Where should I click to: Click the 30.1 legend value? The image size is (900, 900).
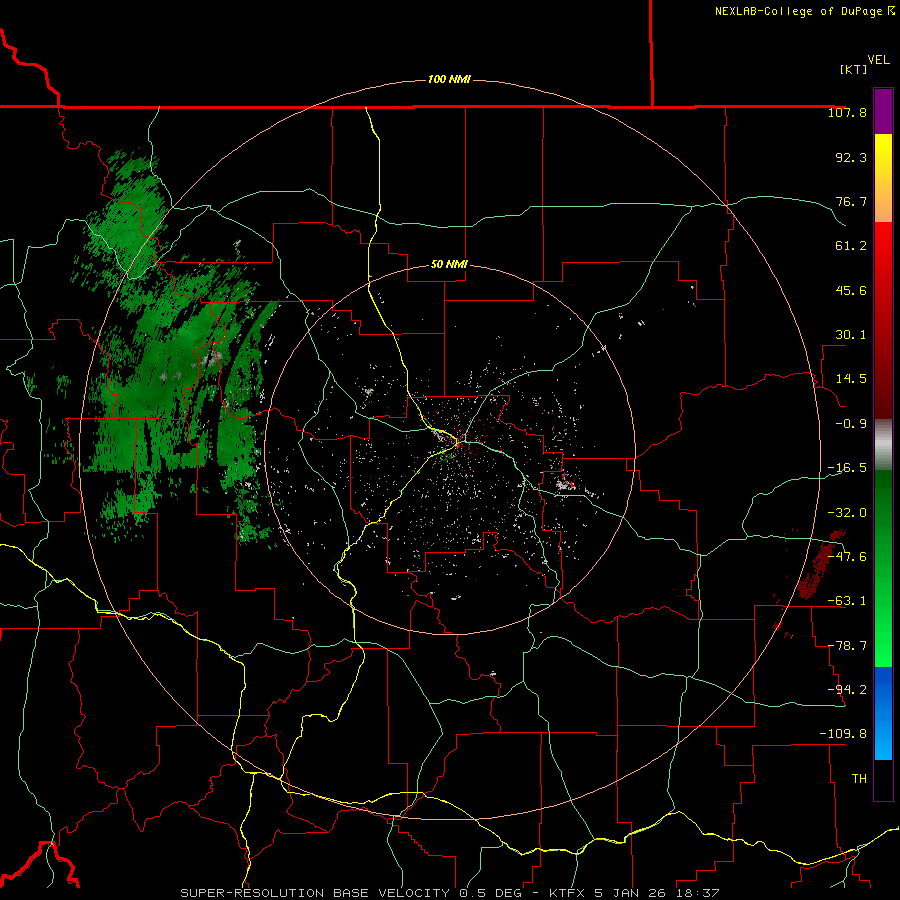tap(851, 335)
